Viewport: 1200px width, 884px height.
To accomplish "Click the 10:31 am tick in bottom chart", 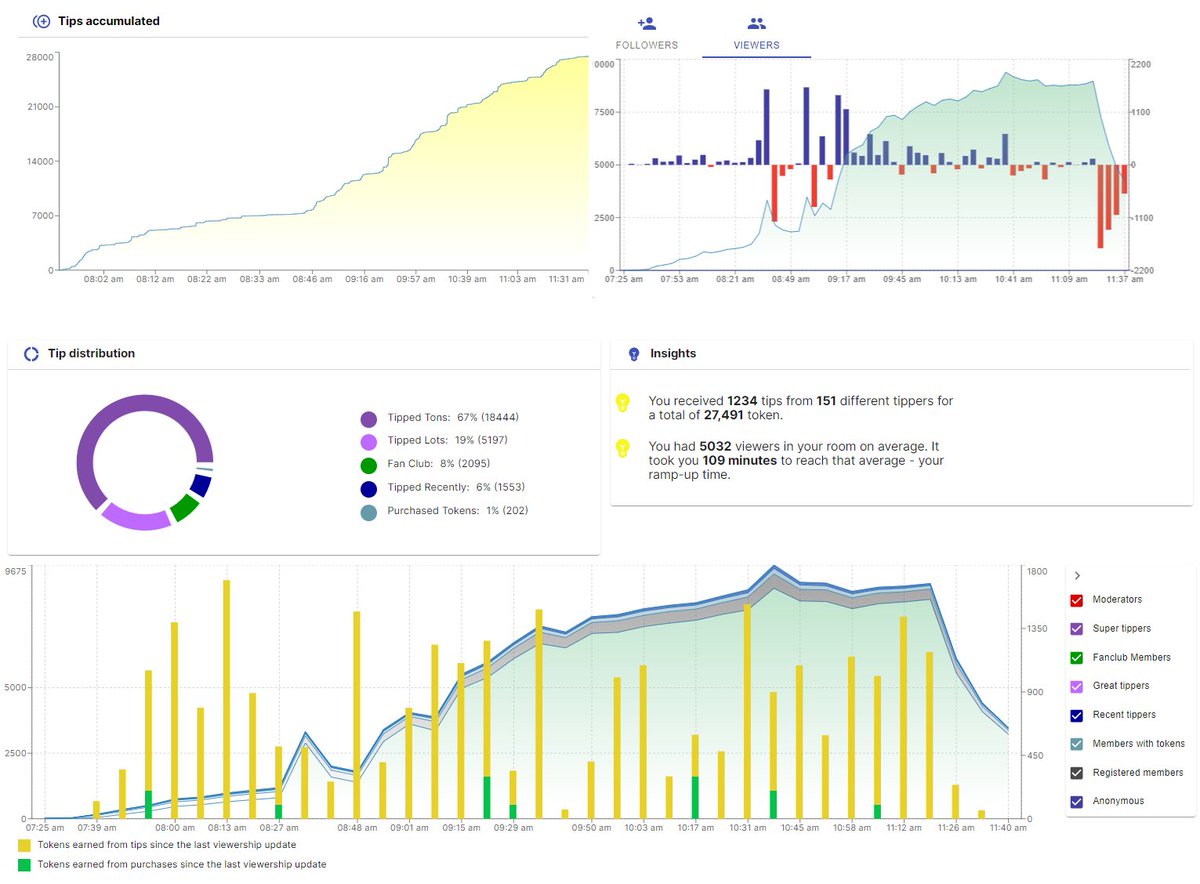I will pos(748,828).
